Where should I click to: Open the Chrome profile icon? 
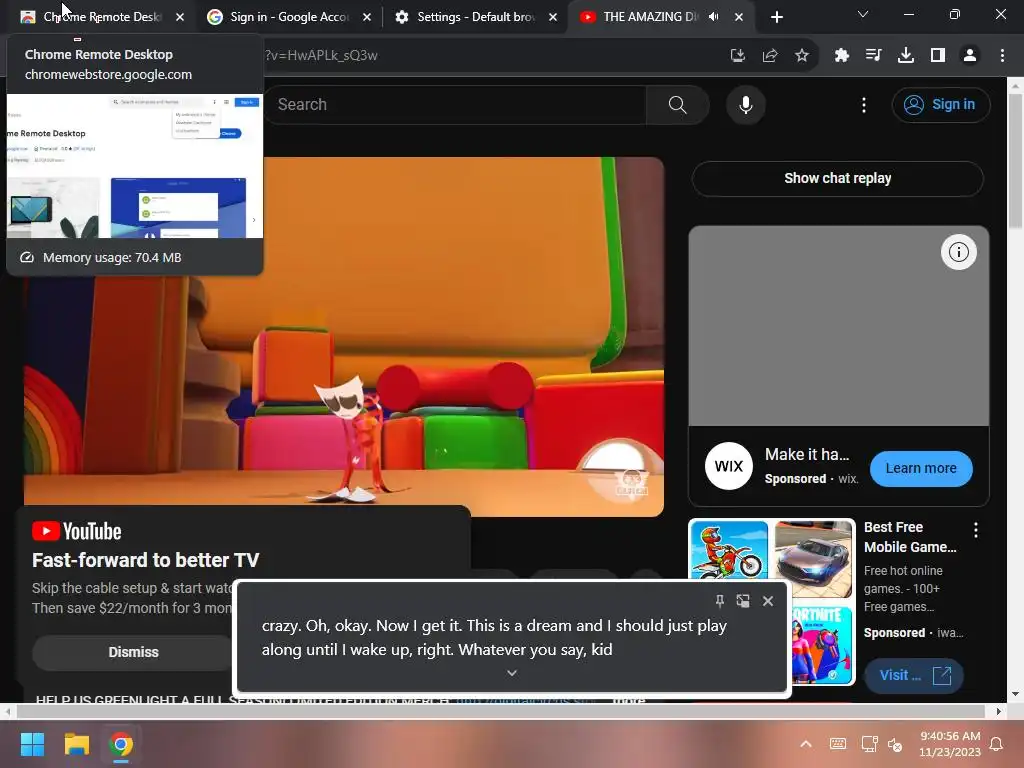[x=970, y=56]
